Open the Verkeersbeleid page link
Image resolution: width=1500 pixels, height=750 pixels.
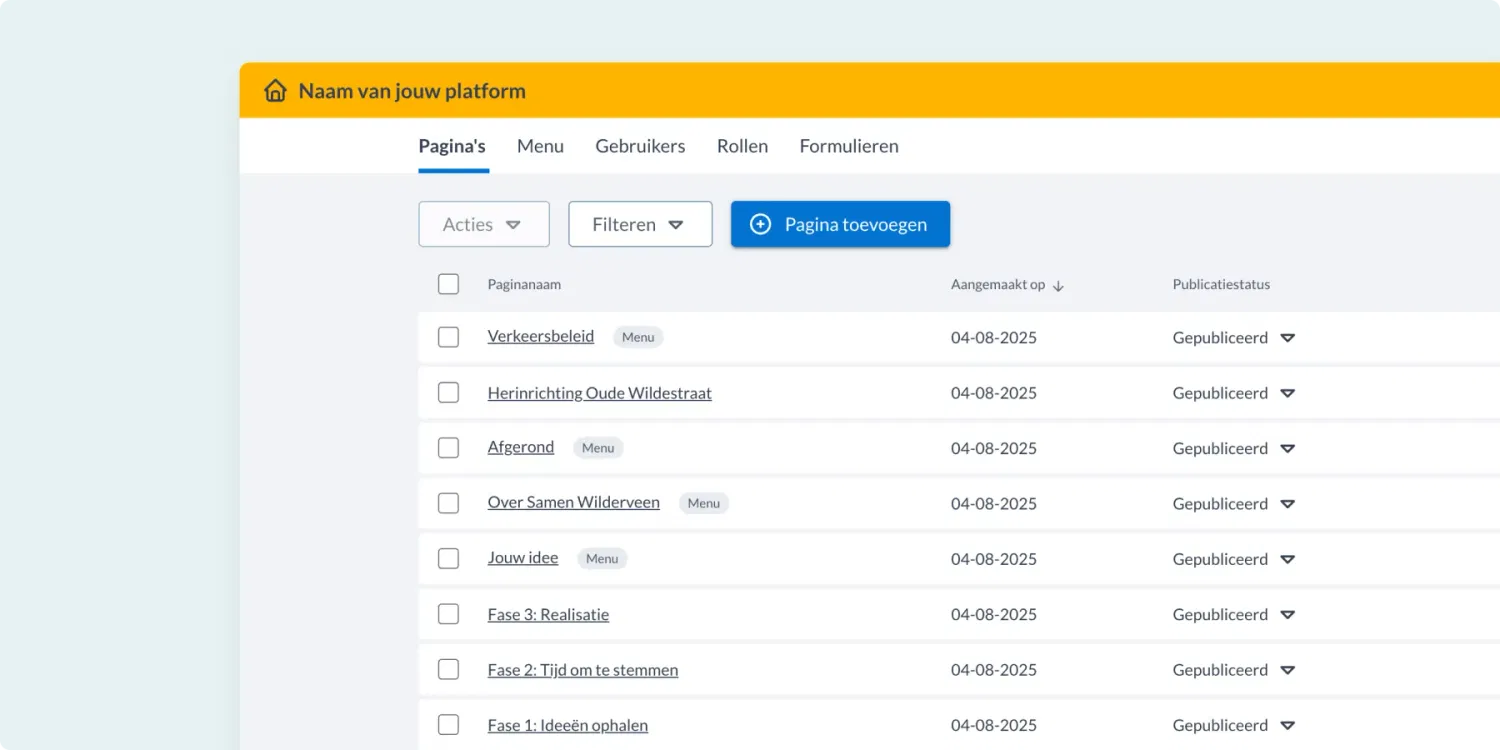(541, 337)
